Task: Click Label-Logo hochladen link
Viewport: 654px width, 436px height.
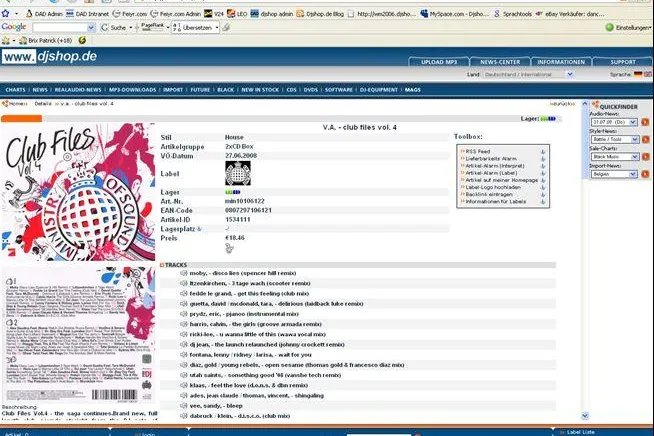Action: tap(493, 187)
